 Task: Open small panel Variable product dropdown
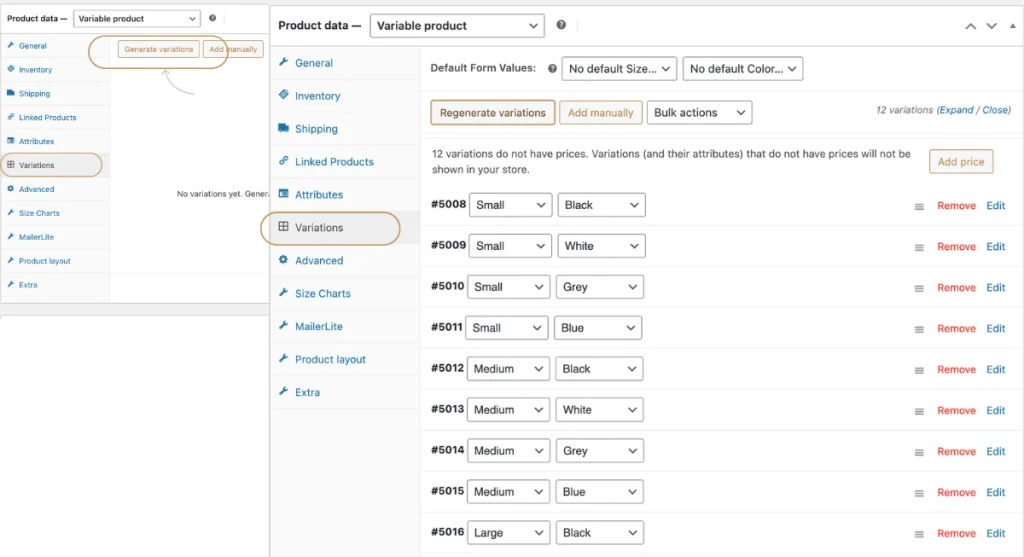click(136, 18)
